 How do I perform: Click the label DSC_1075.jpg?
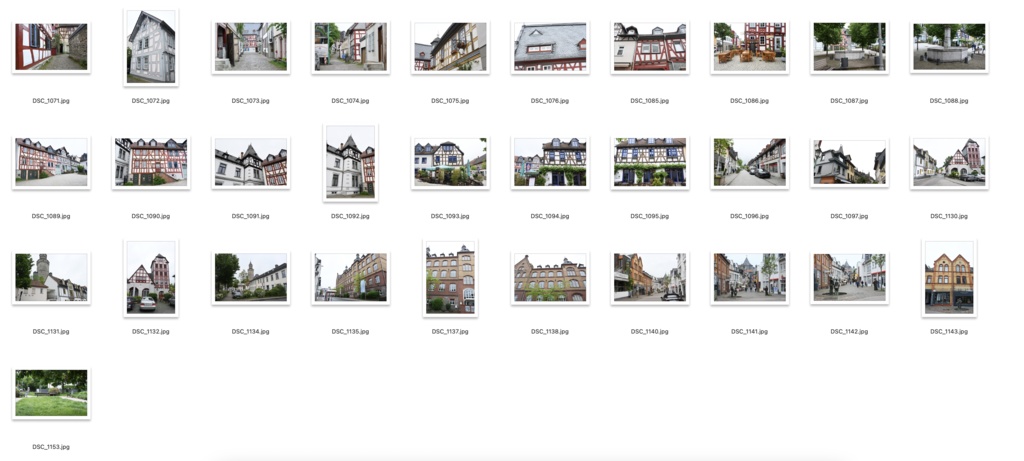pyautogui.click(x=450, y=101)
